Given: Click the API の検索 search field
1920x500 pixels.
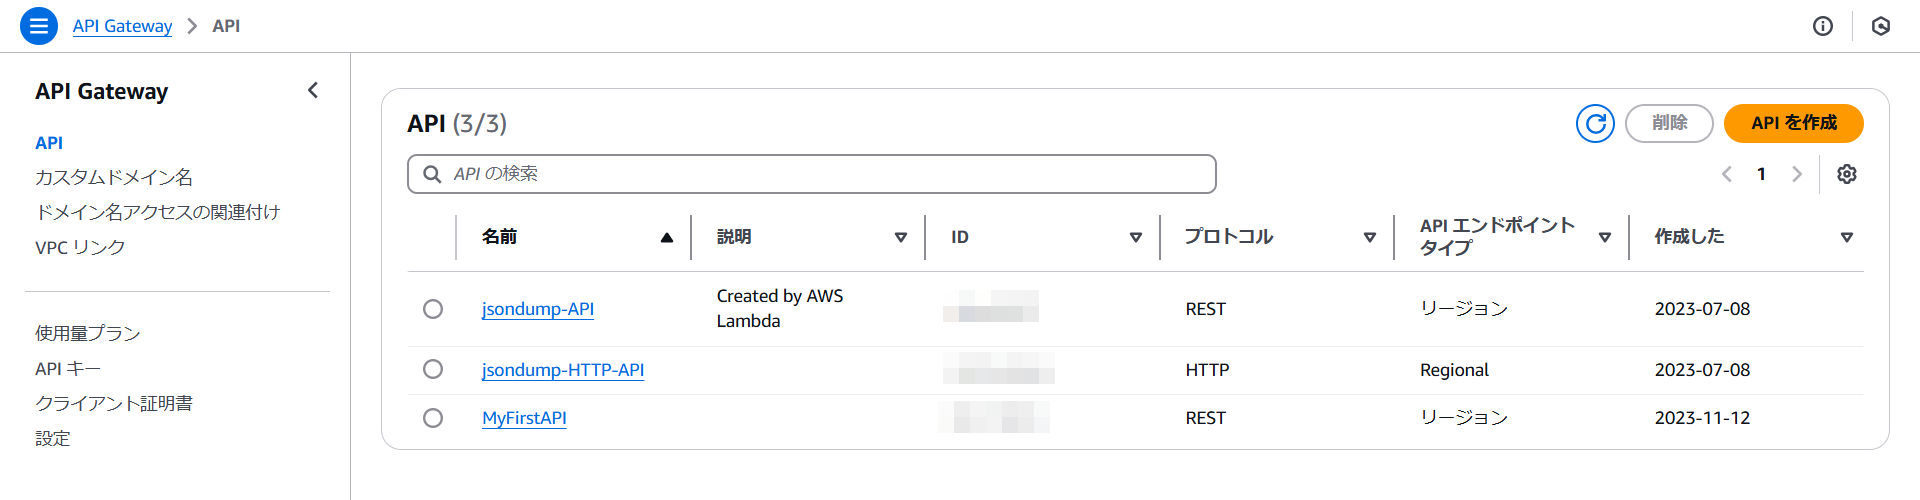Looking at the screenshot, I should 812,174.
